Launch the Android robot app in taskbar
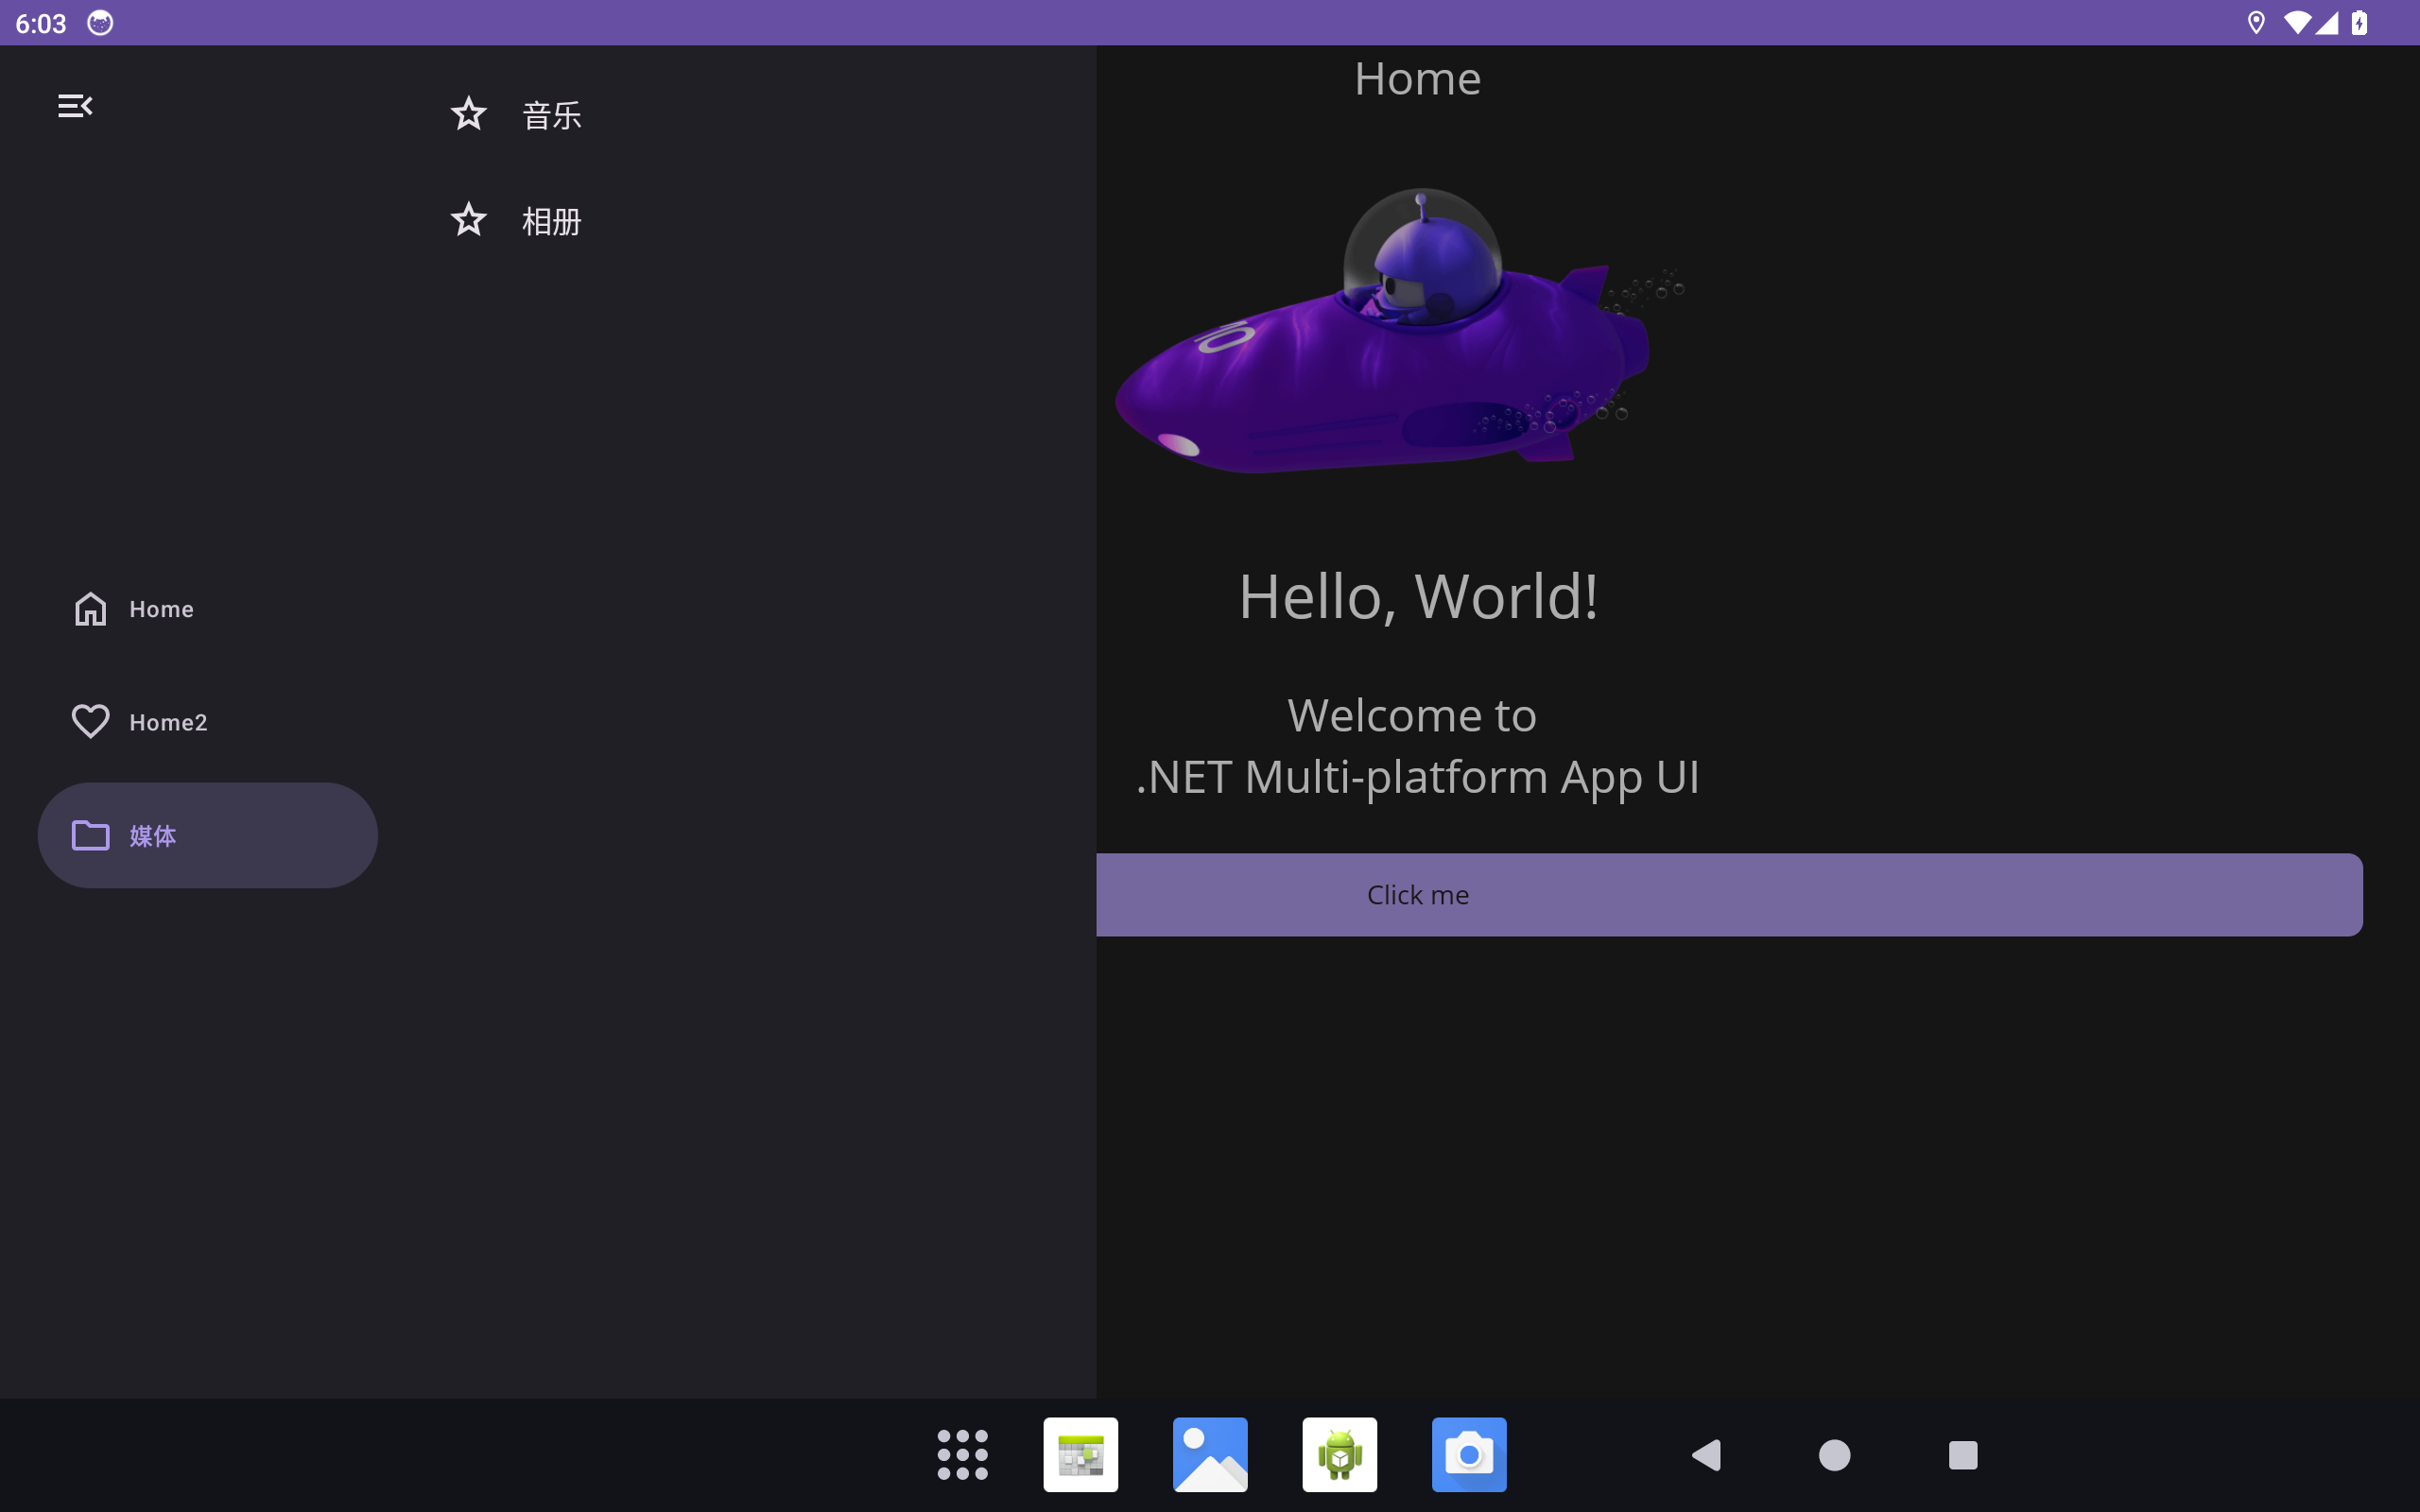The height and width of the screenshot is (1512, 2420). (1340, 1455)
